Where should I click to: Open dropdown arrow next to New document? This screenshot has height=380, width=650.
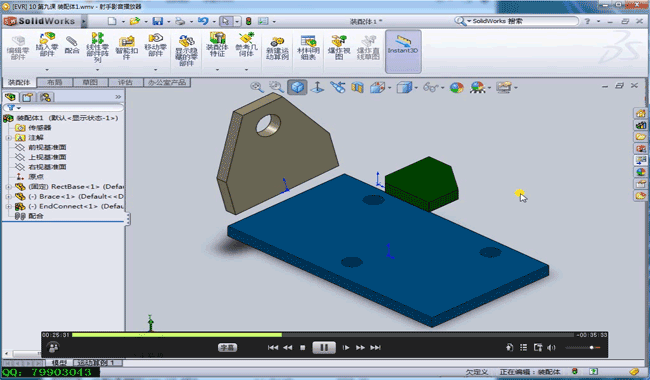123,22
